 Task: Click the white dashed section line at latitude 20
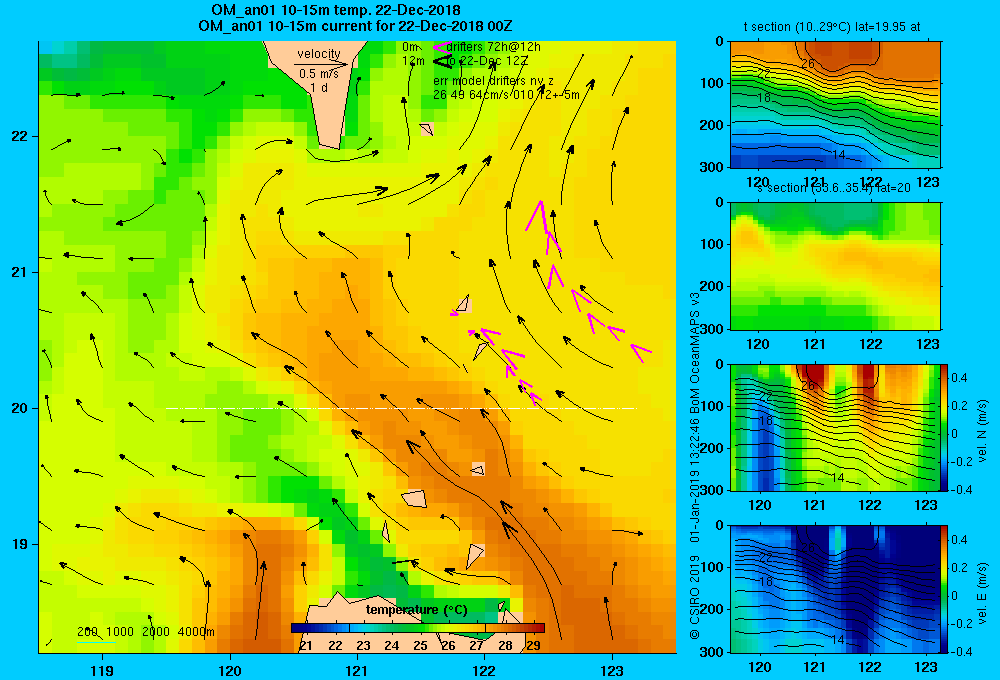[x=401, y=408]
